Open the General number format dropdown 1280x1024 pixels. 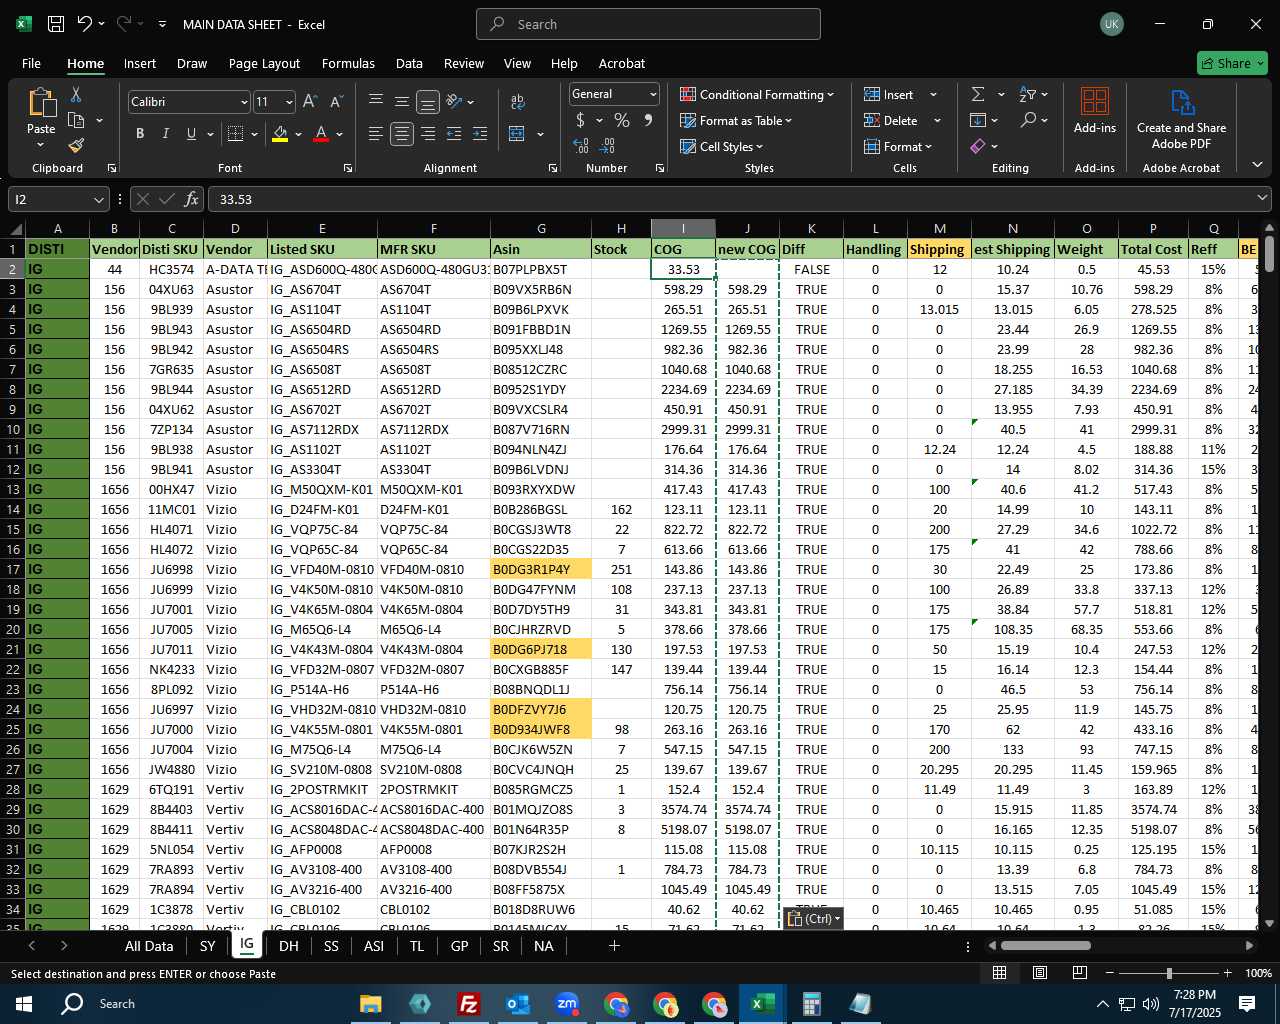click(653, 94)
